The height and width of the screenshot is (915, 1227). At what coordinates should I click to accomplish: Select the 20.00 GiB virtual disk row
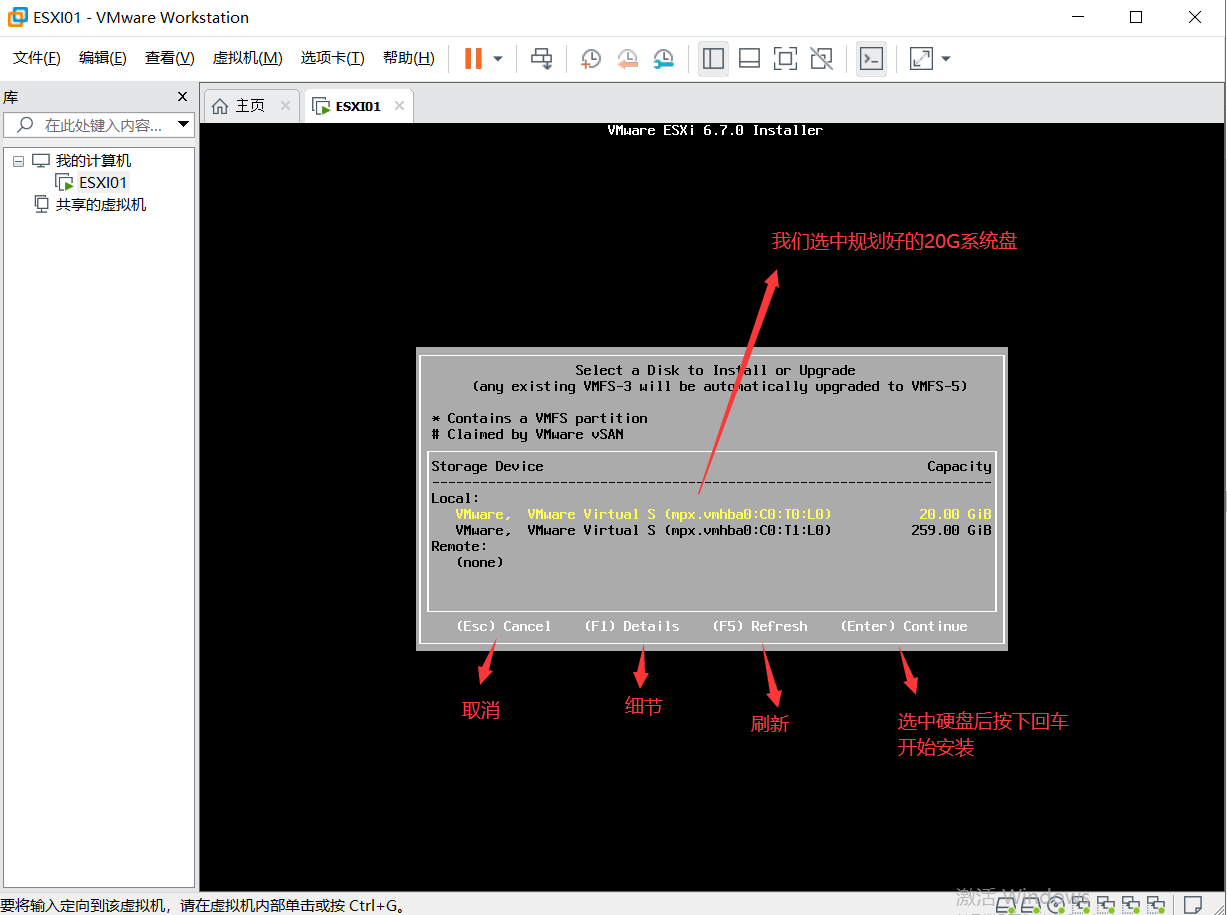point(712,514)
